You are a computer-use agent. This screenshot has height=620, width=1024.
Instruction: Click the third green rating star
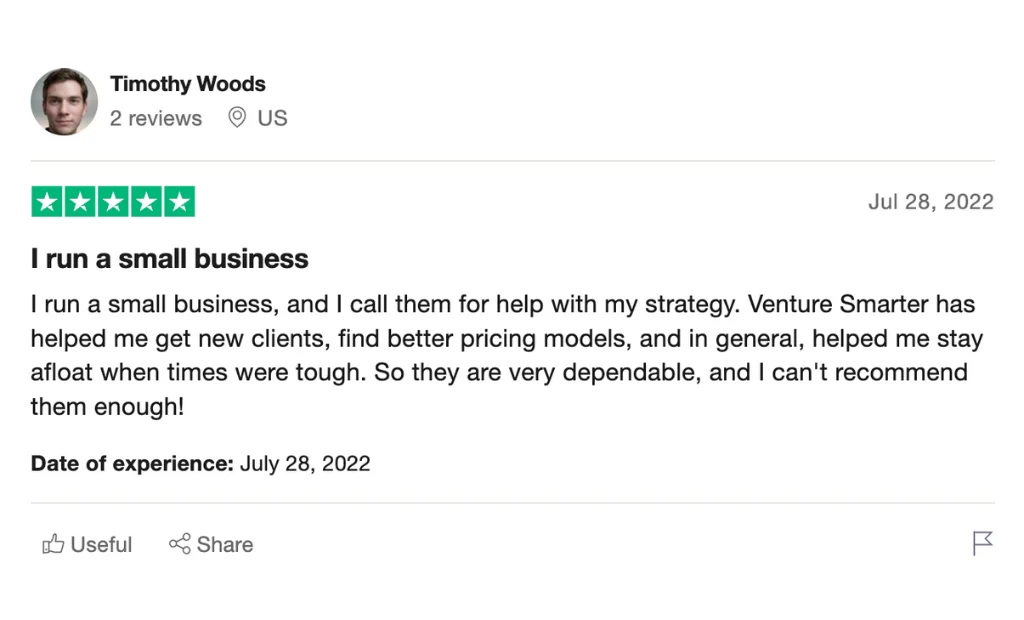(x=112, y=201)
